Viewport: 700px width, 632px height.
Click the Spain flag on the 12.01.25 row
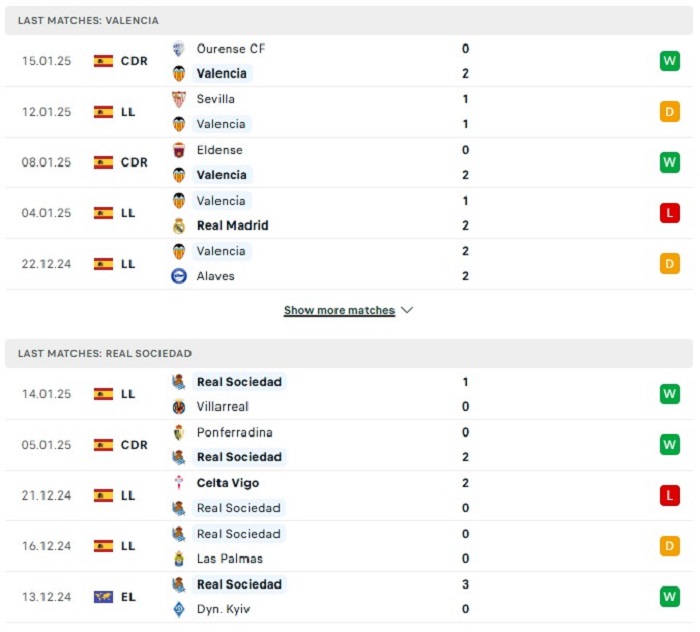coord(103,112)
